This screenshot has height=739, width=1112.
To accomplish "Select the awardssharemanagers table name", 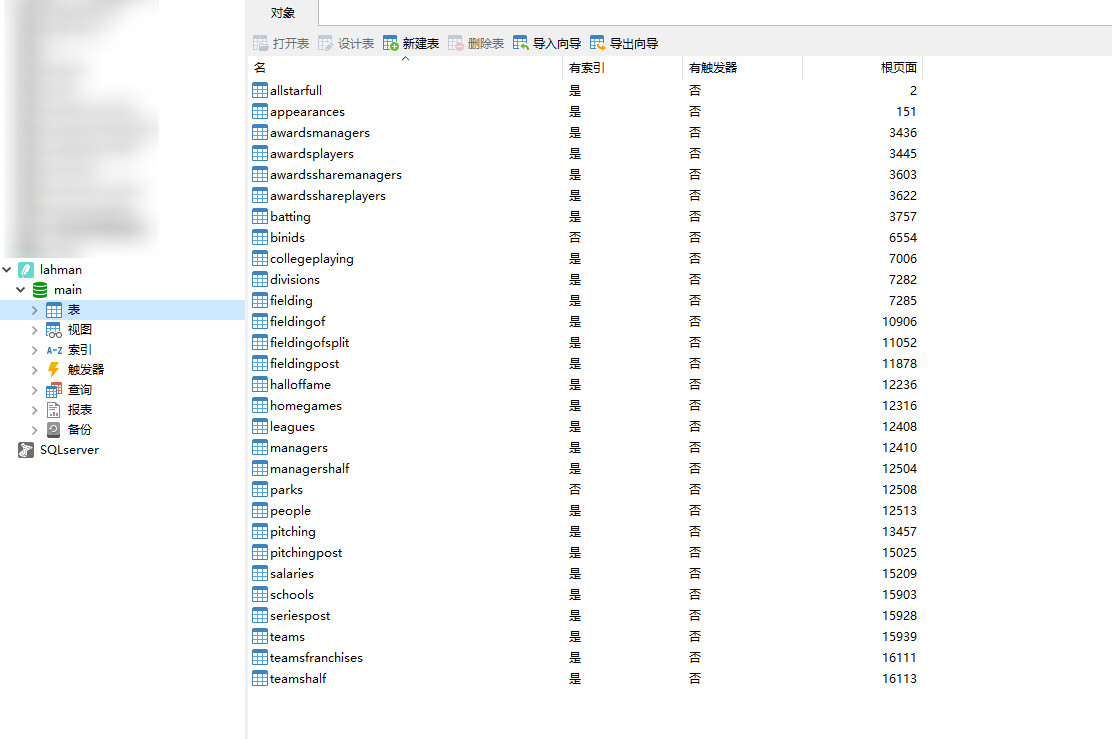I will click(335, 174).
